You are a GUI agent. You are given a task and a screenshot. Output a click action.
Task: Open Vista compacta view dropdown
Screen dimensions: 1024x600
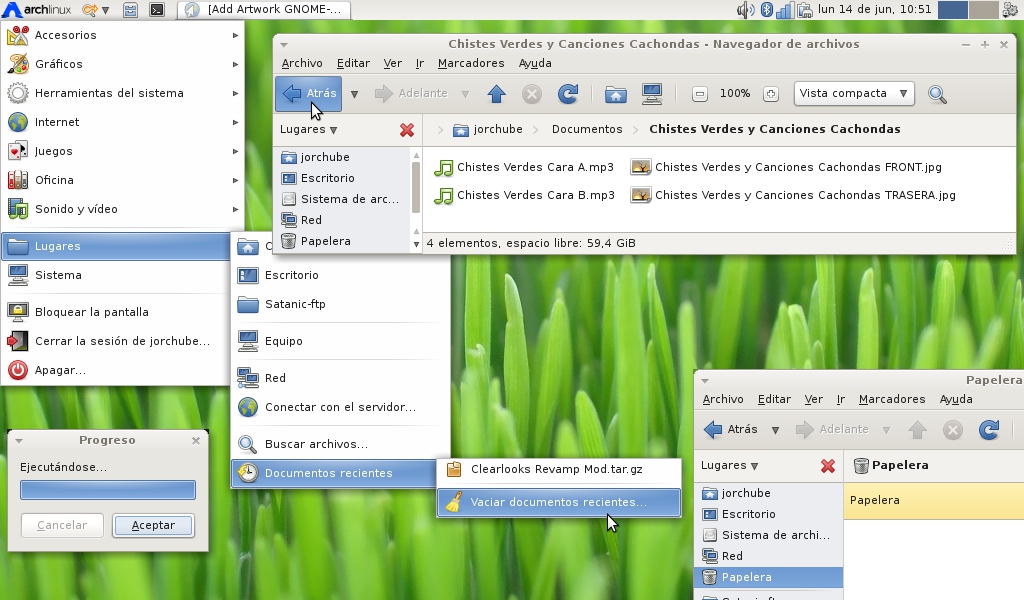tap(854, 93)
